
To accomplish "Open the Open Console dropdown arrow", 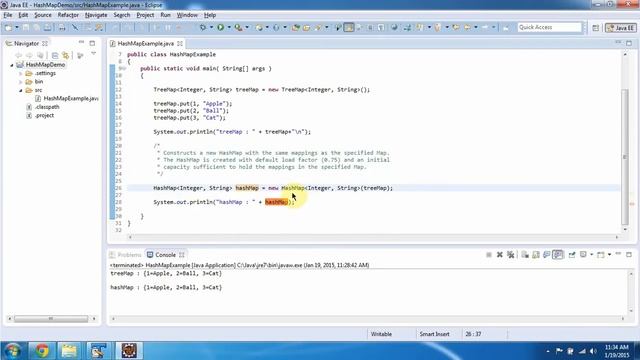I will 609,255.
